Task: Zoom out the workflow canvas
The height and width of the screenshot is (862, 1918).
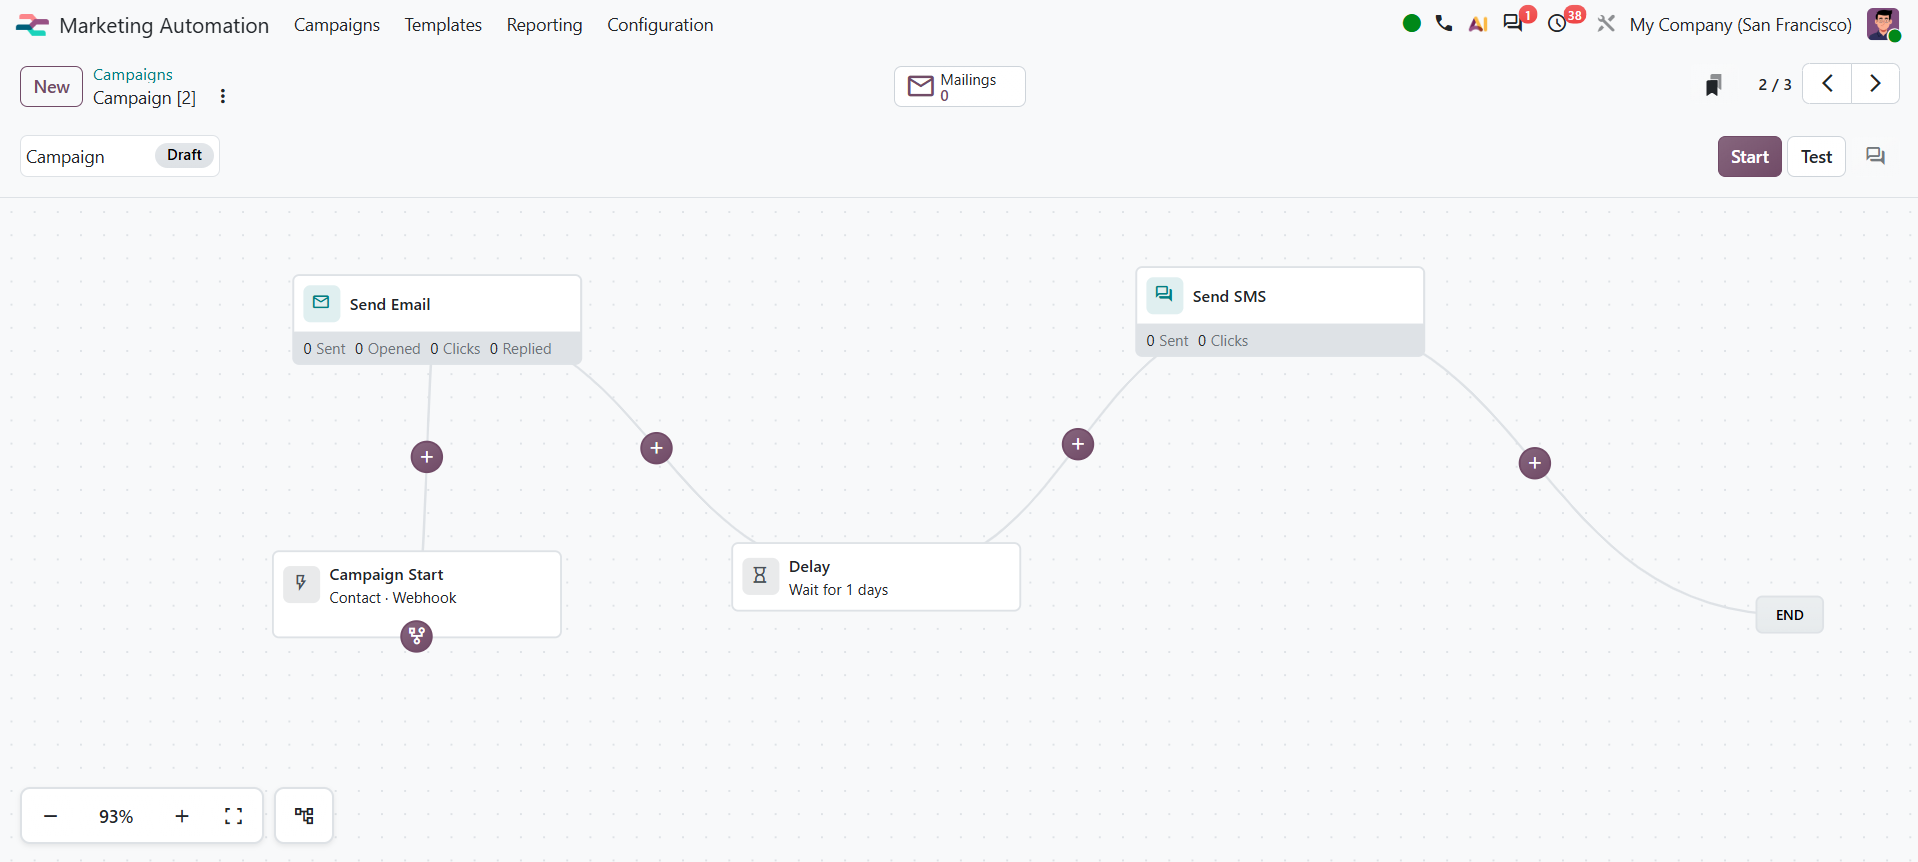Action: (x=51, y=816)
